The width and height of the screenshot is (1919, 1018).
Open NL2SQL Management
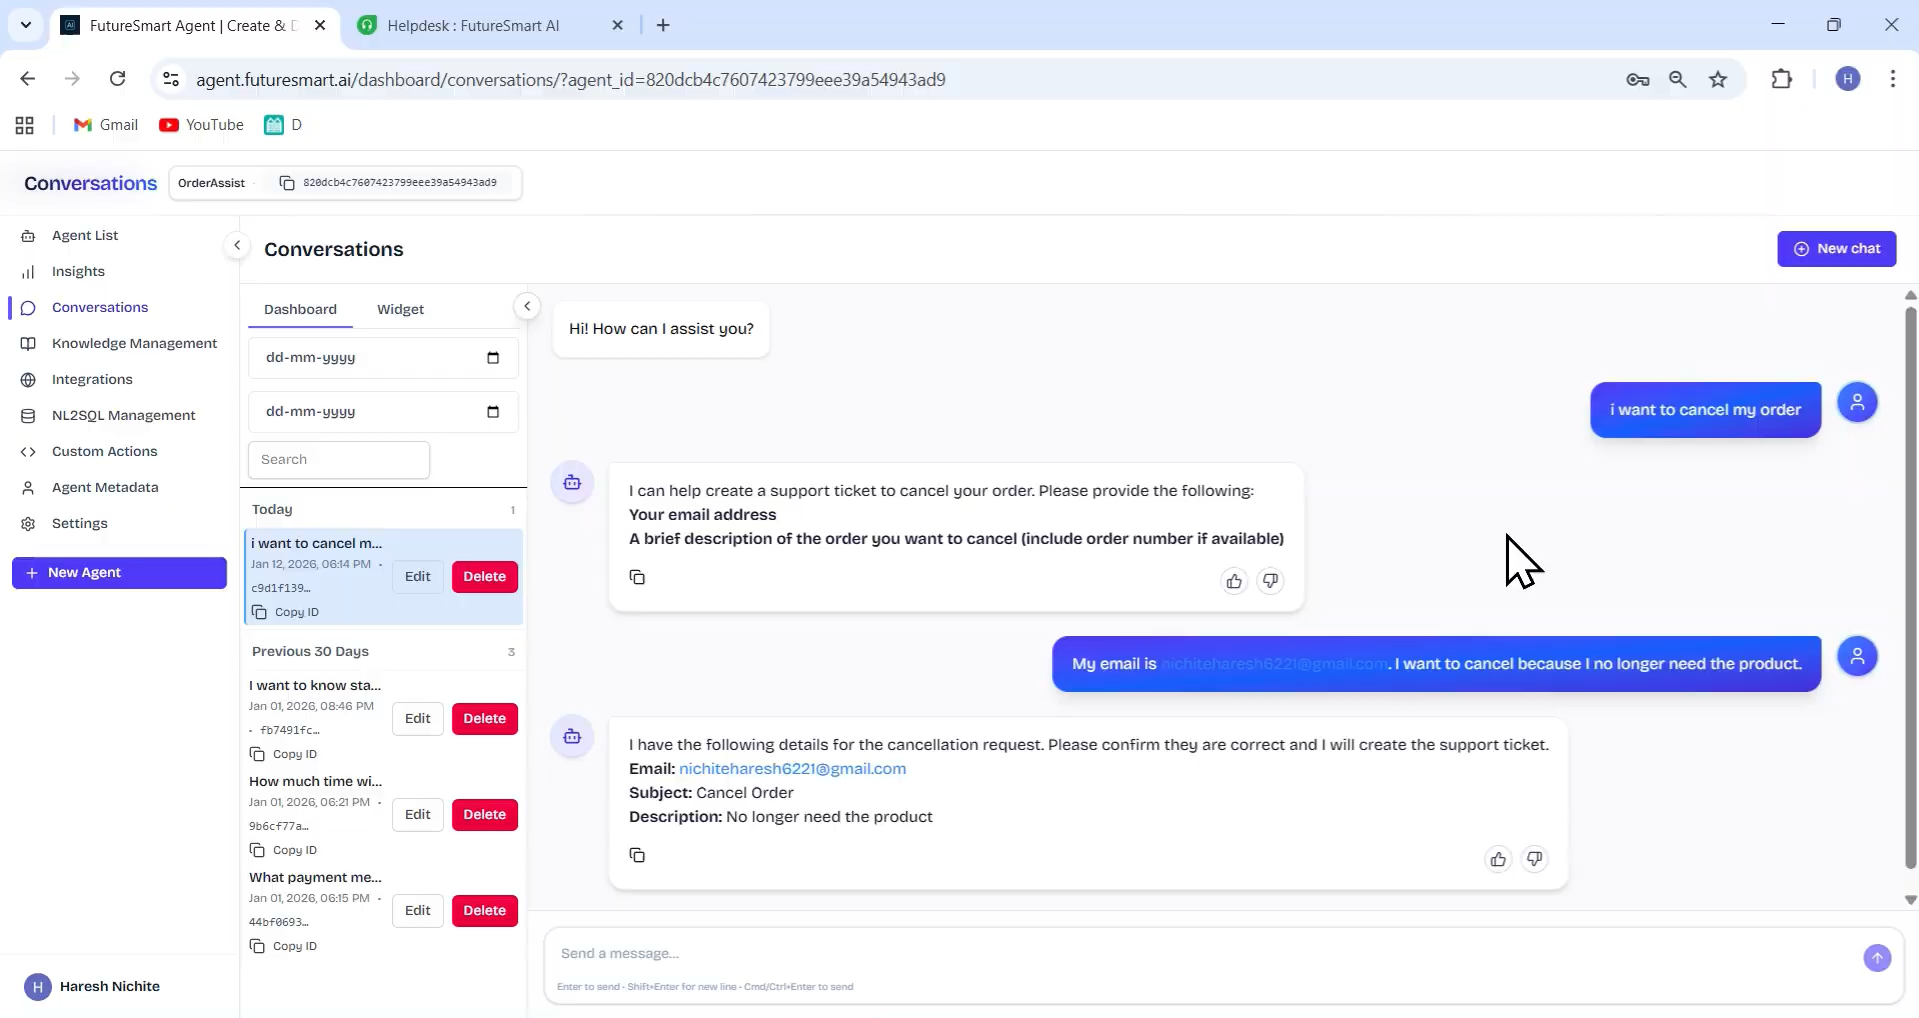(123, 415)
